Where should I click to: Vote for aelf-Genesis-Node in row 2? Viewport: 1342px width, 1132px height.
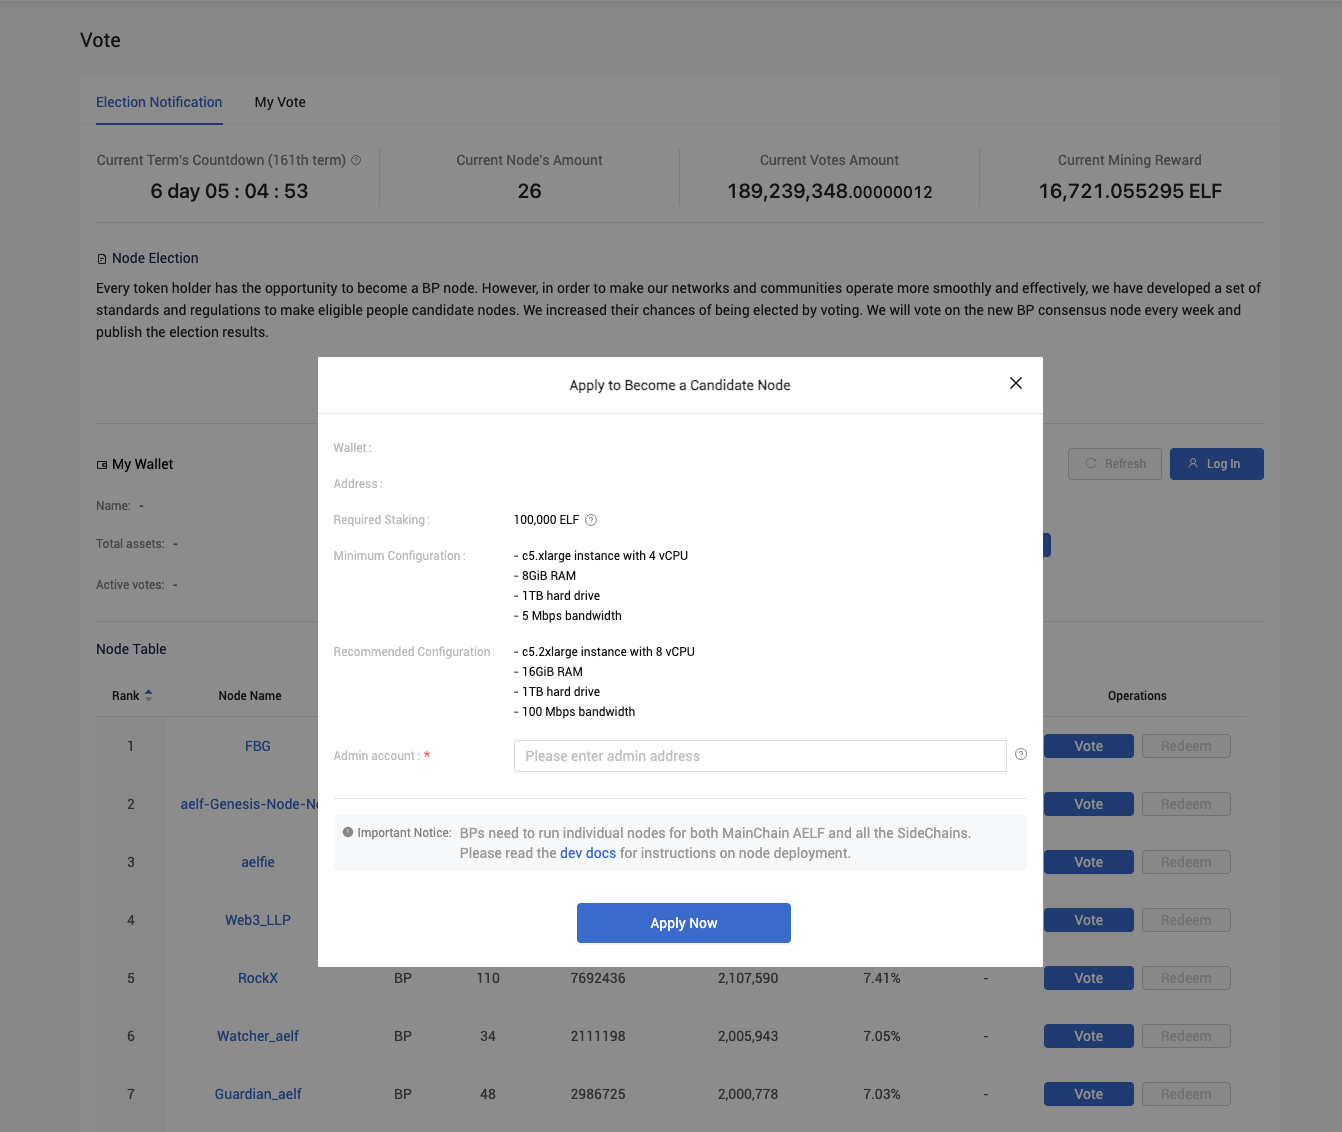click(x=1089, y=804)
